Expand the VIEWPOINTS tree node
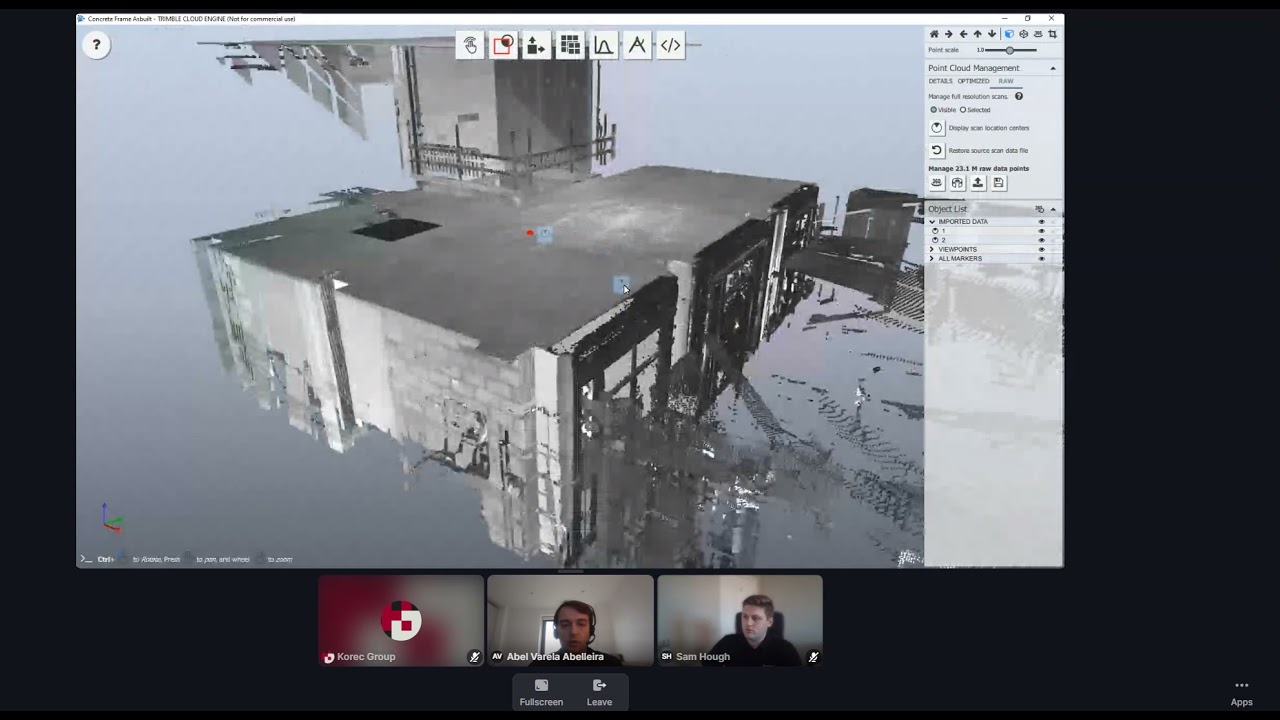Image resolution: width=1280 pixels, height=720 pixels. point(932,249)
